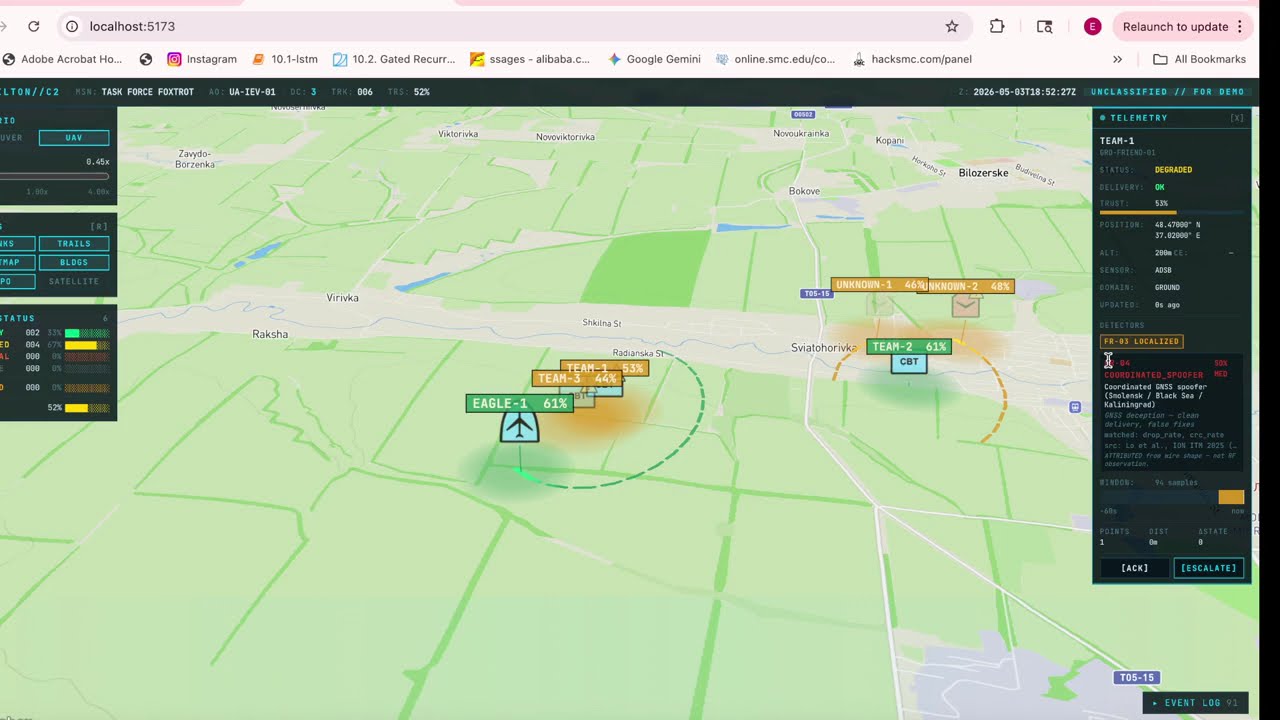This screenshot has height=720, width=1280.
Task: Open the browser Extensions puzzle icon
Action: point(997,27)
